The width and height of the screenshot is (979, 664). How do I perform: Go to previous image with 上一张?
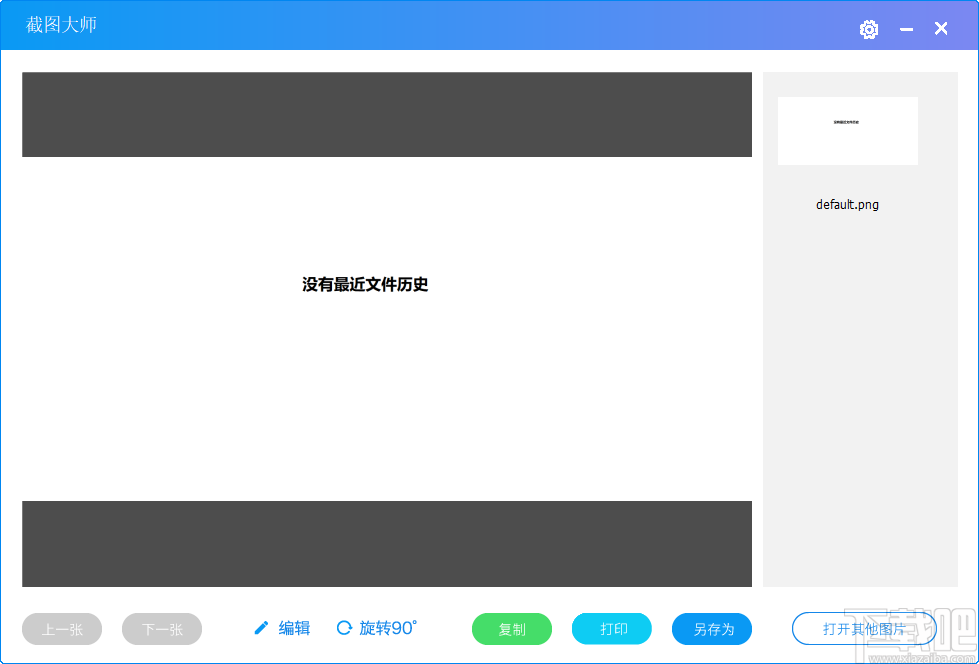[61, 629]
